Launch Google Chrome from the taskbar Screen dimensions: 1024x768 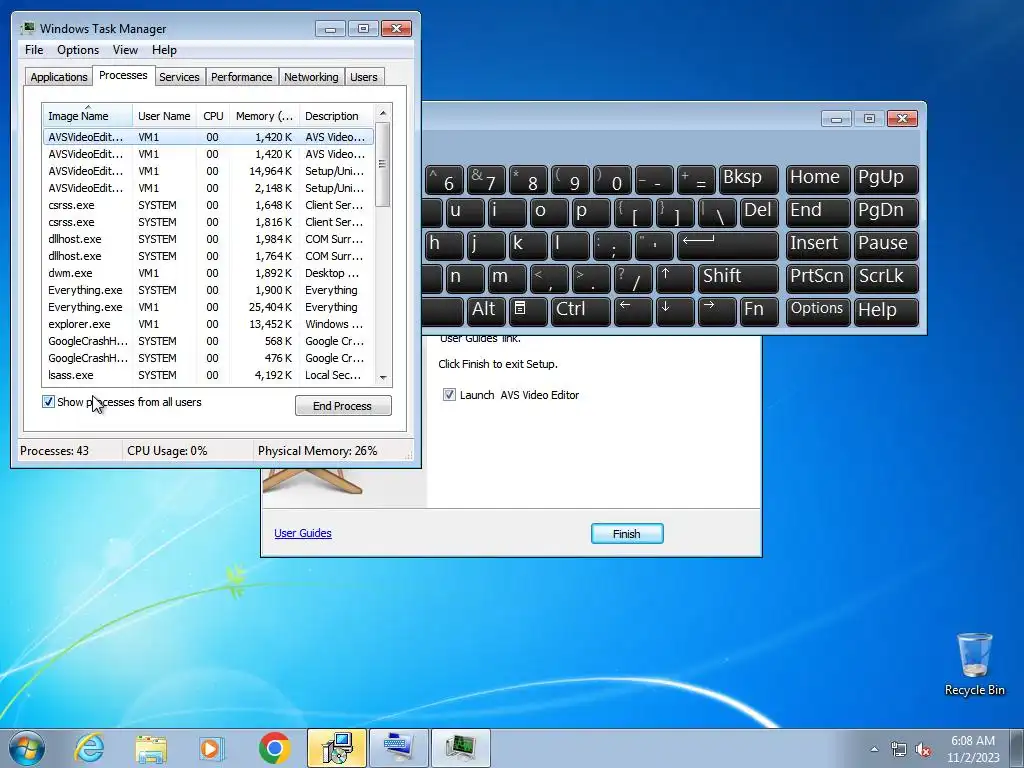tap(274, 748)
